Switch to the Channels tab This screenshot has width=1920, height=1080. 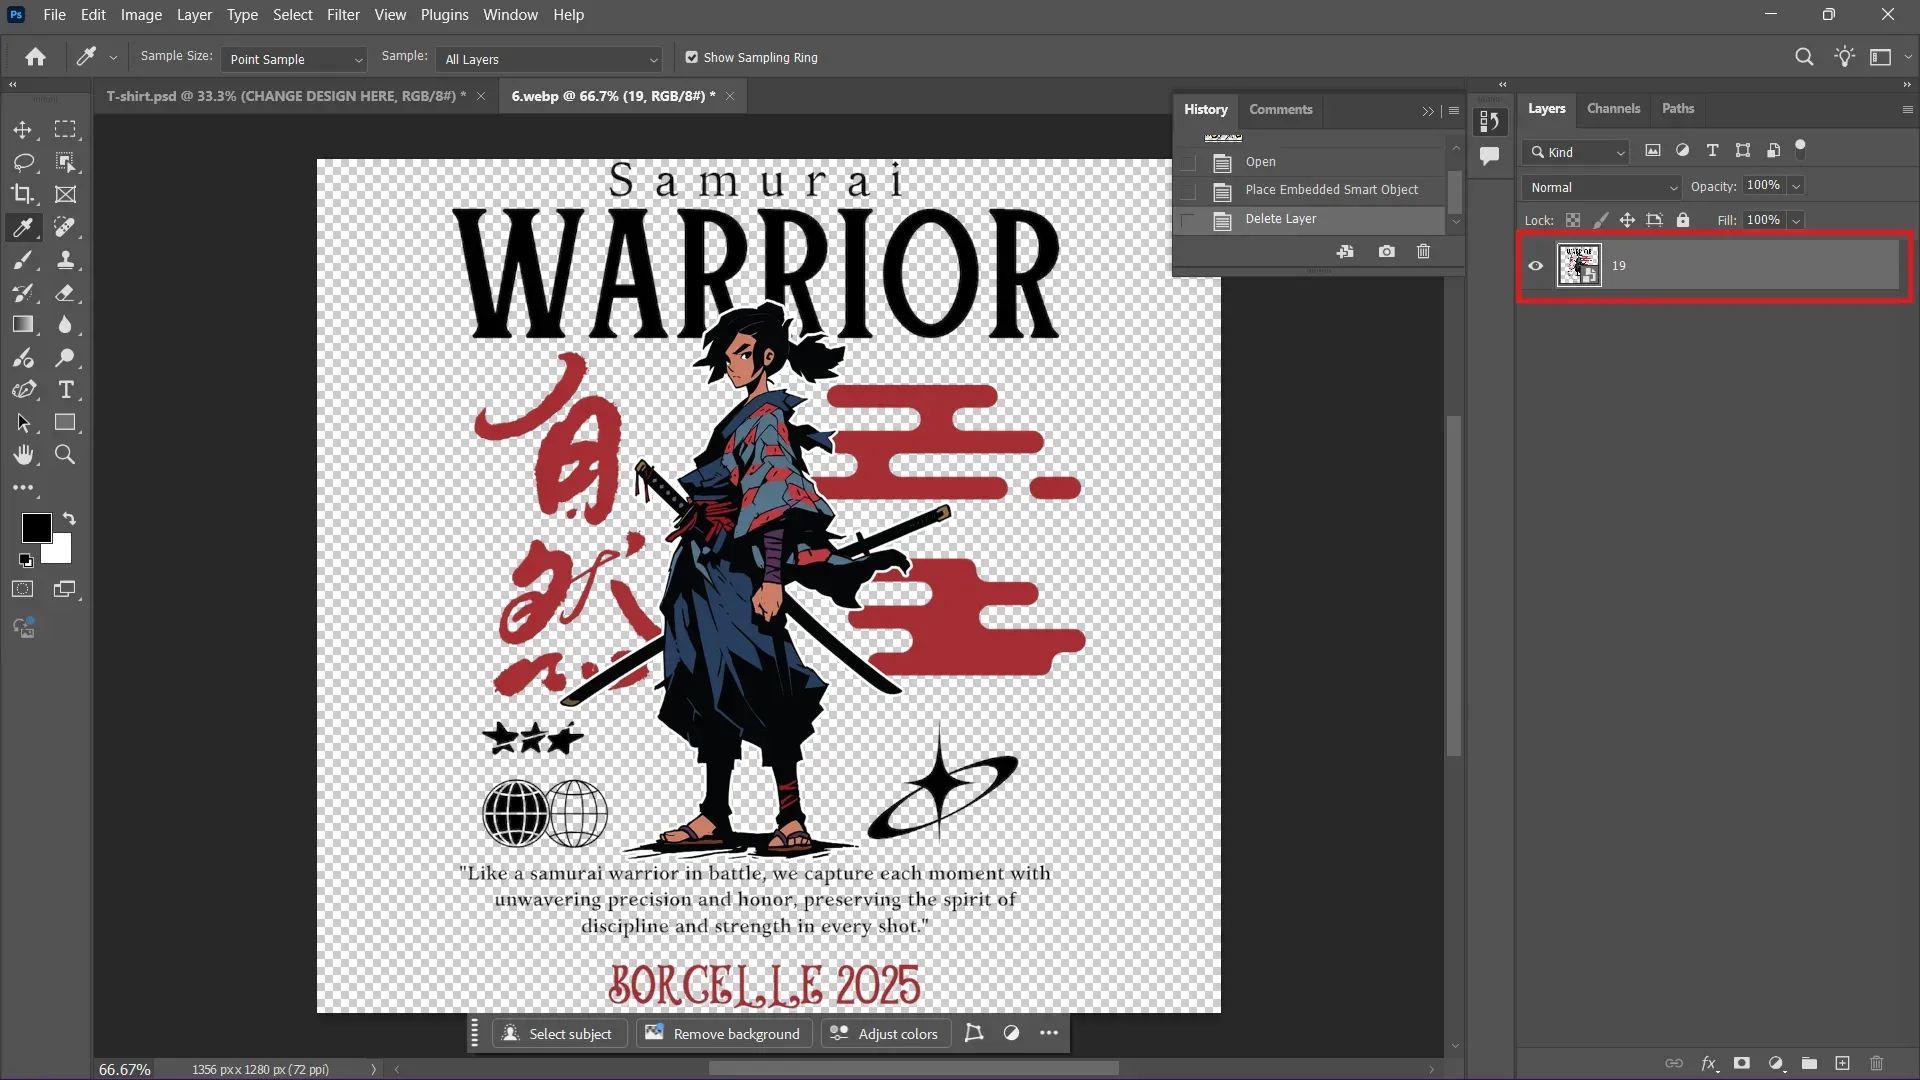click(x=1614, y=109)
